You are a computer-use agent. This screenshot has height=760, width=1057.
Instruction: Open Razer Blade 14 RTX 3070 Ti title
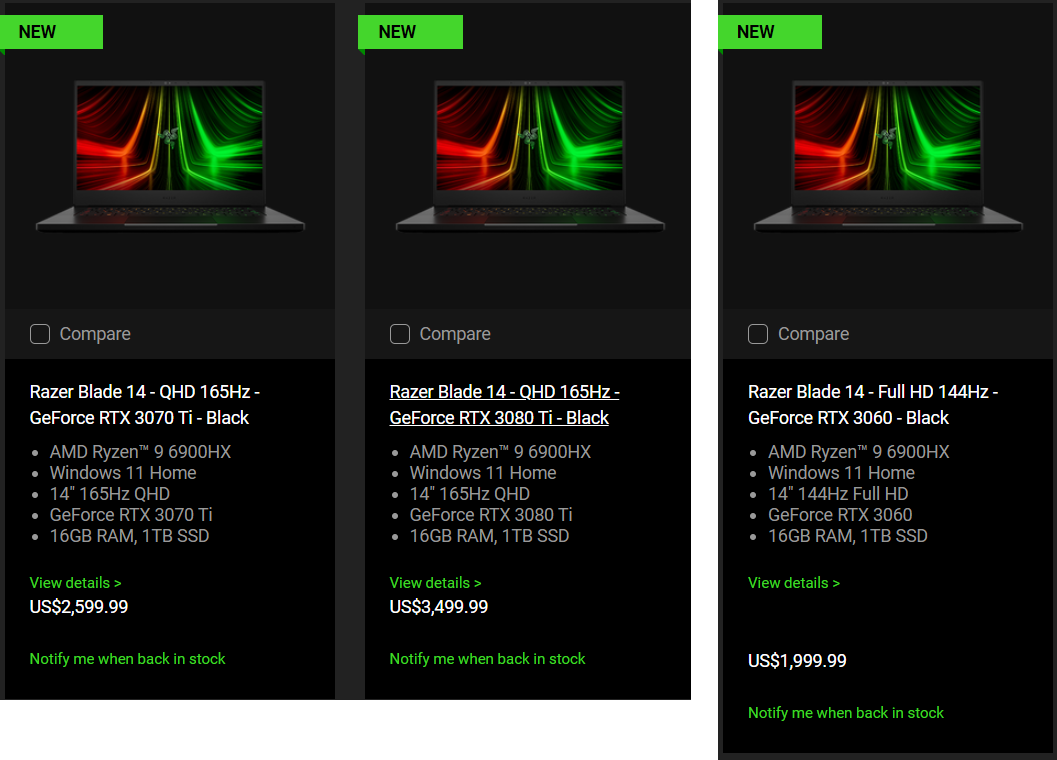[x=144, y=405]
